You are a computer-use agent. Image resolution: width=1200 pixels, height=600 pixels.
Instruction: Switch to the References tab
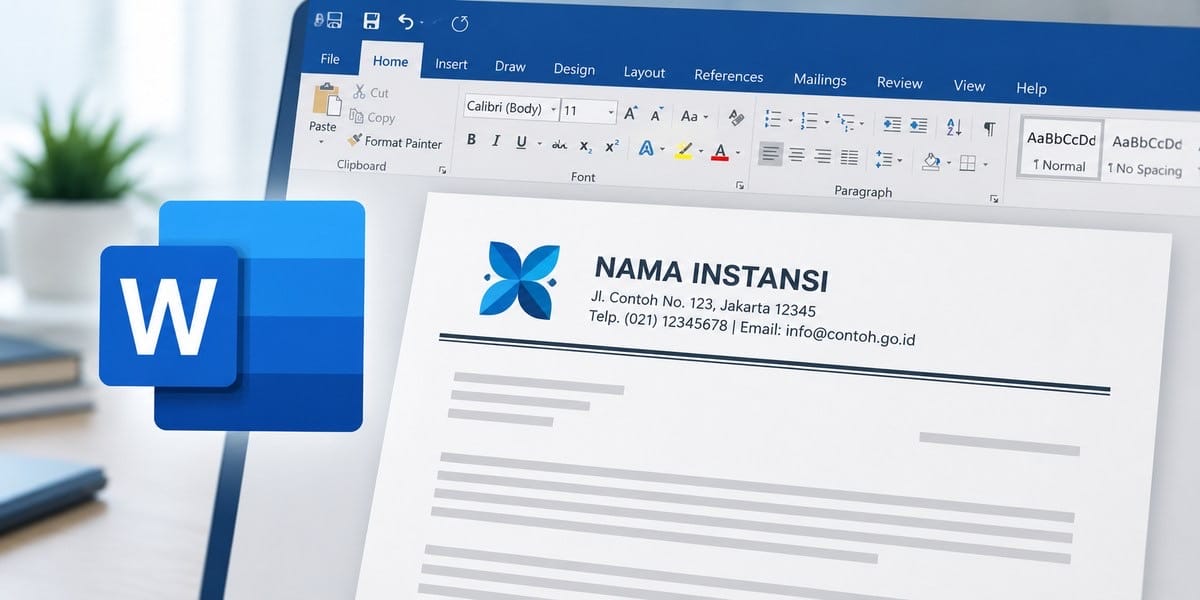728,76
